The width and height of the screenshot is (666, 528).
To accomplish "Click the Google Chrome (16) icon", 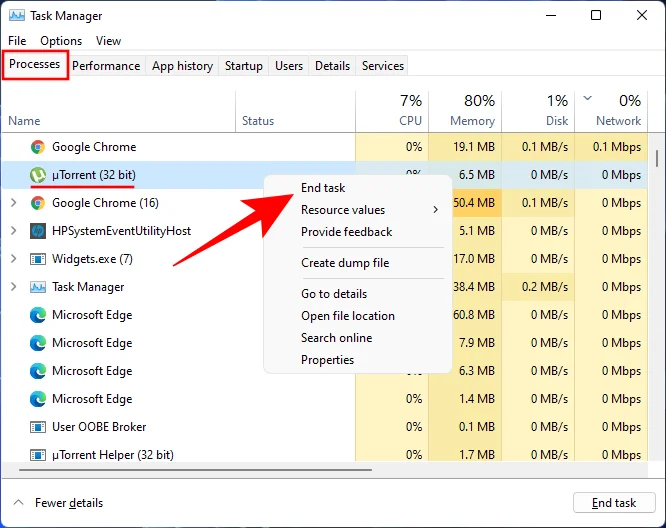I will pos(38,203).
